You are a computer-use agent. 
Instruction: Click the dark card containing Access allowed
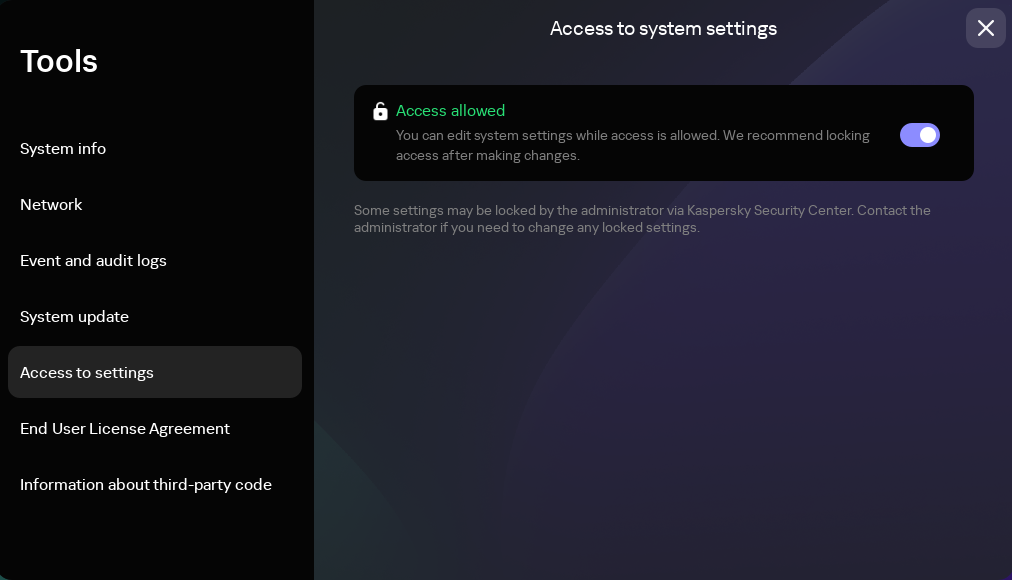point(663,133)
